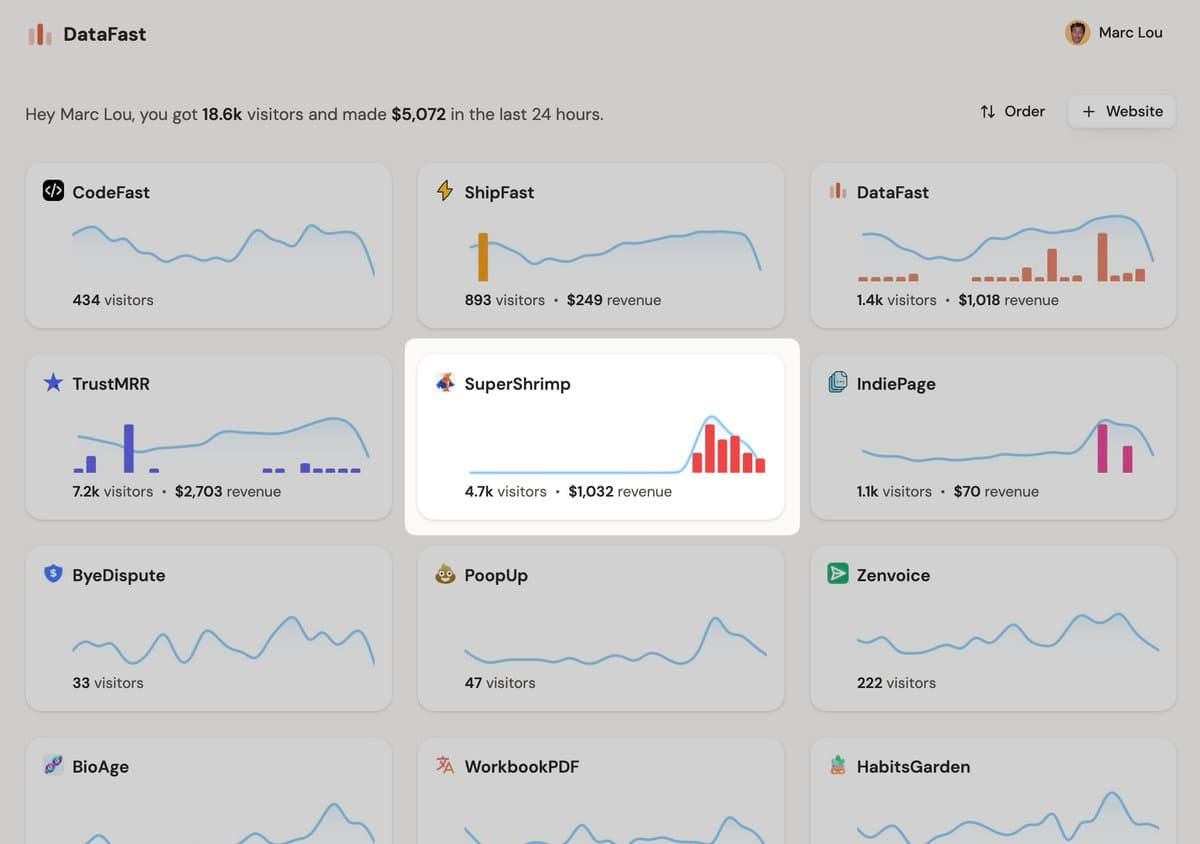This screenshot has height=844, width=1200.
Task: Click the TrustMRR tall purple revenue bar
Action: (128, 449)
